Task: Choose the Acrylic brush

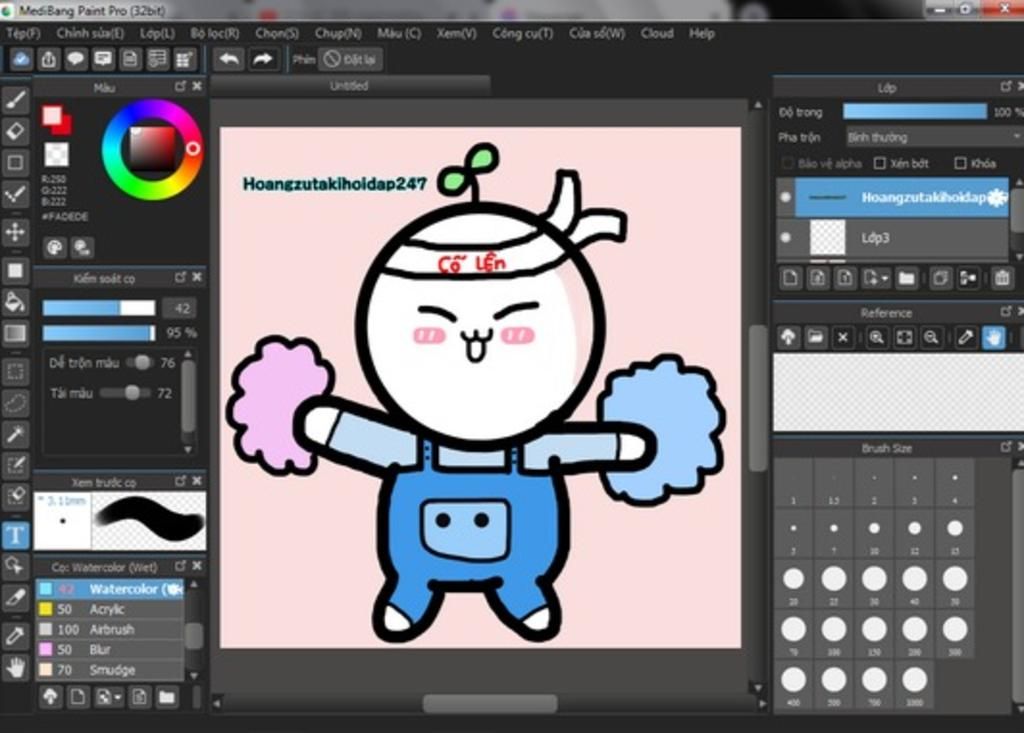Action: click(x=110, y=610)
